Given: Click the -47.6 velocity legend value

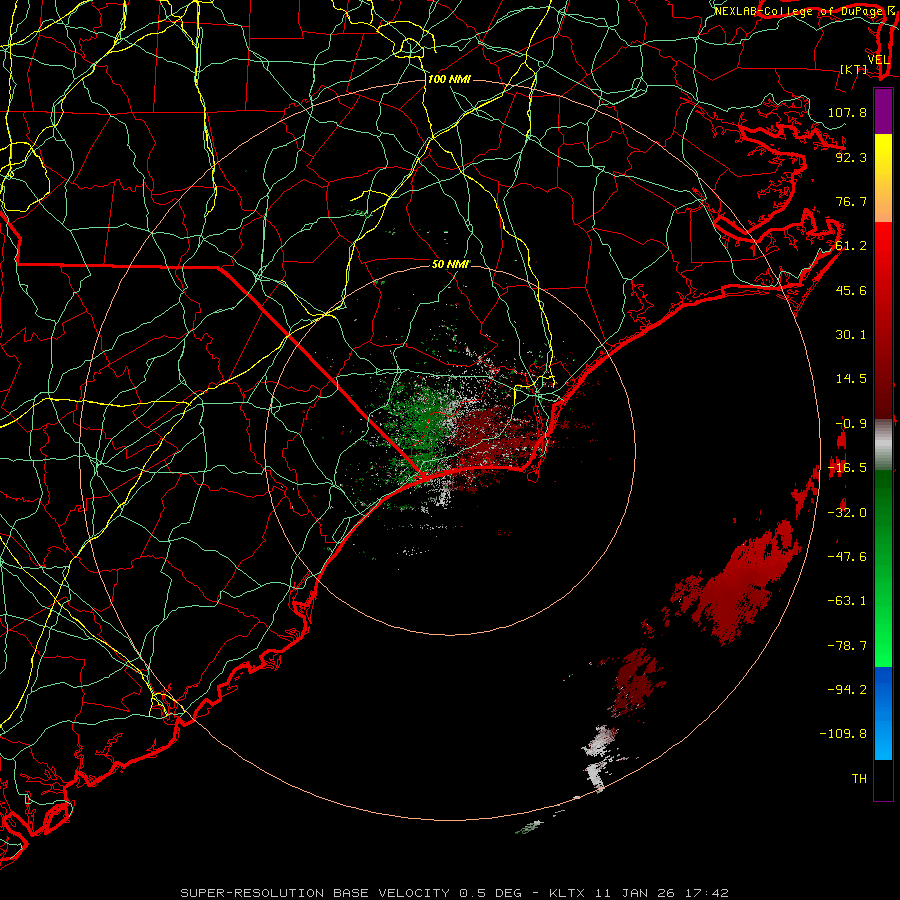Looking at the screenshot, I should click(x=847, y=557).
